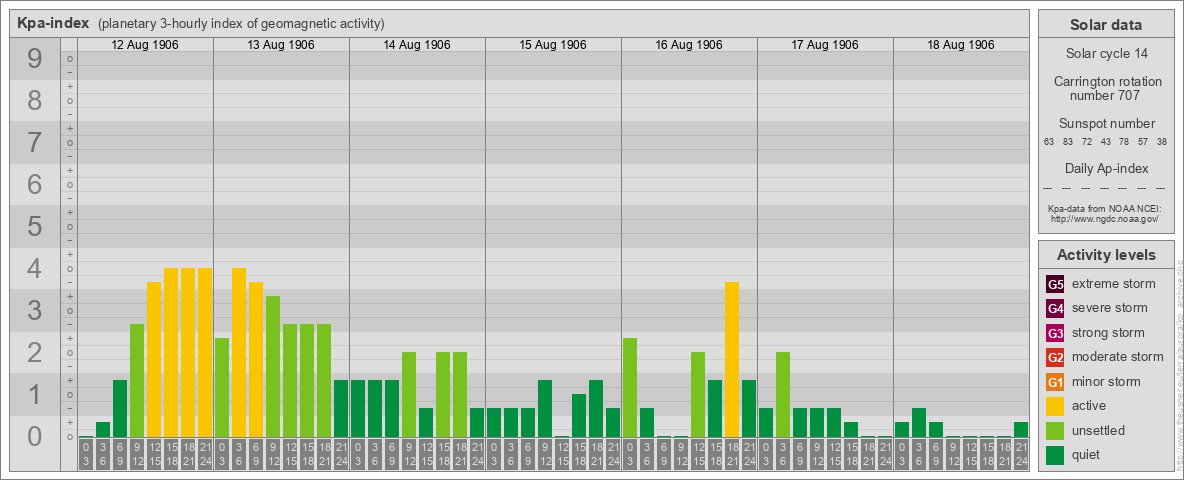Click the Kp scale number 3

pyautogui.click(x=35, y=311)
